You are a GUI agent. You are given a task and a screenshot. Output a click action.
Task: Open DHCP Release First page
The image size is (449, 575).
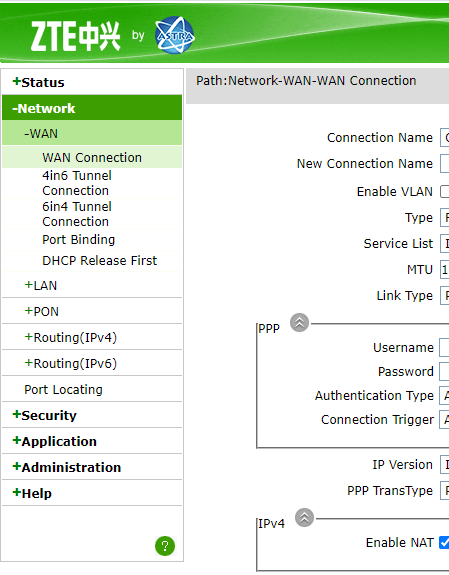[99, 260]
